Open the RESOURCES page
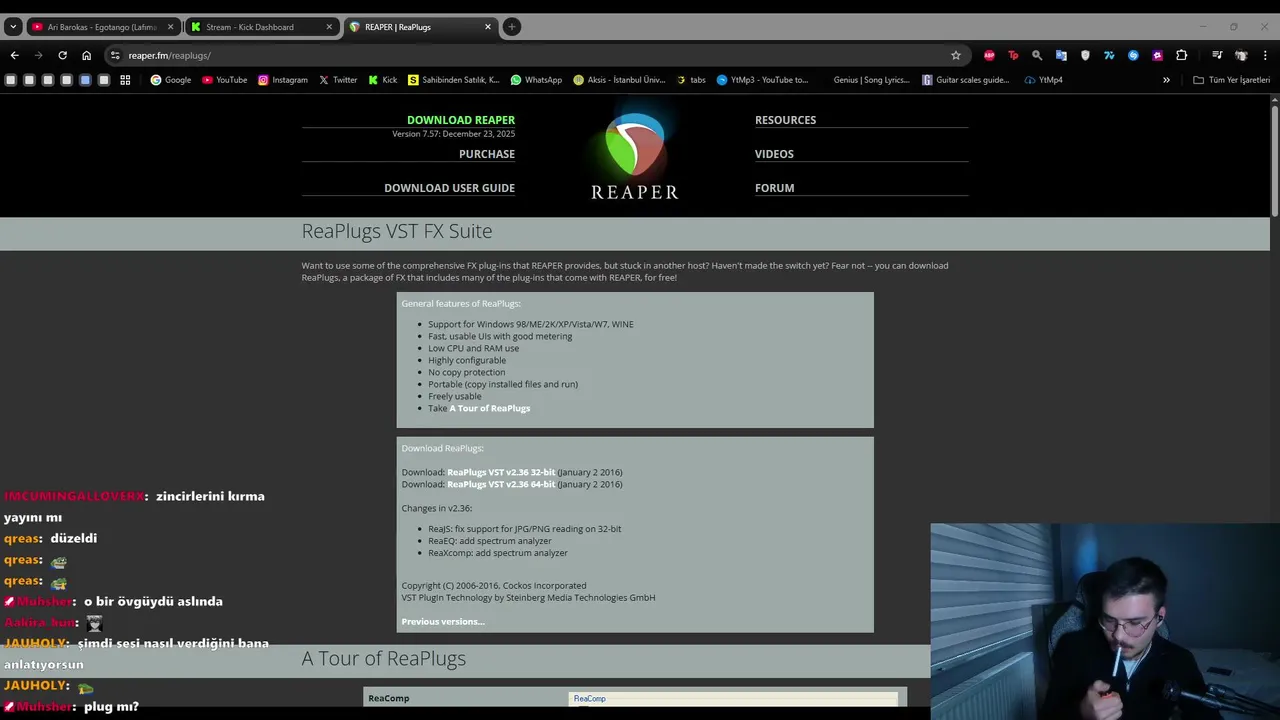This screenshot has width=1280, height=720. point(785,120)
